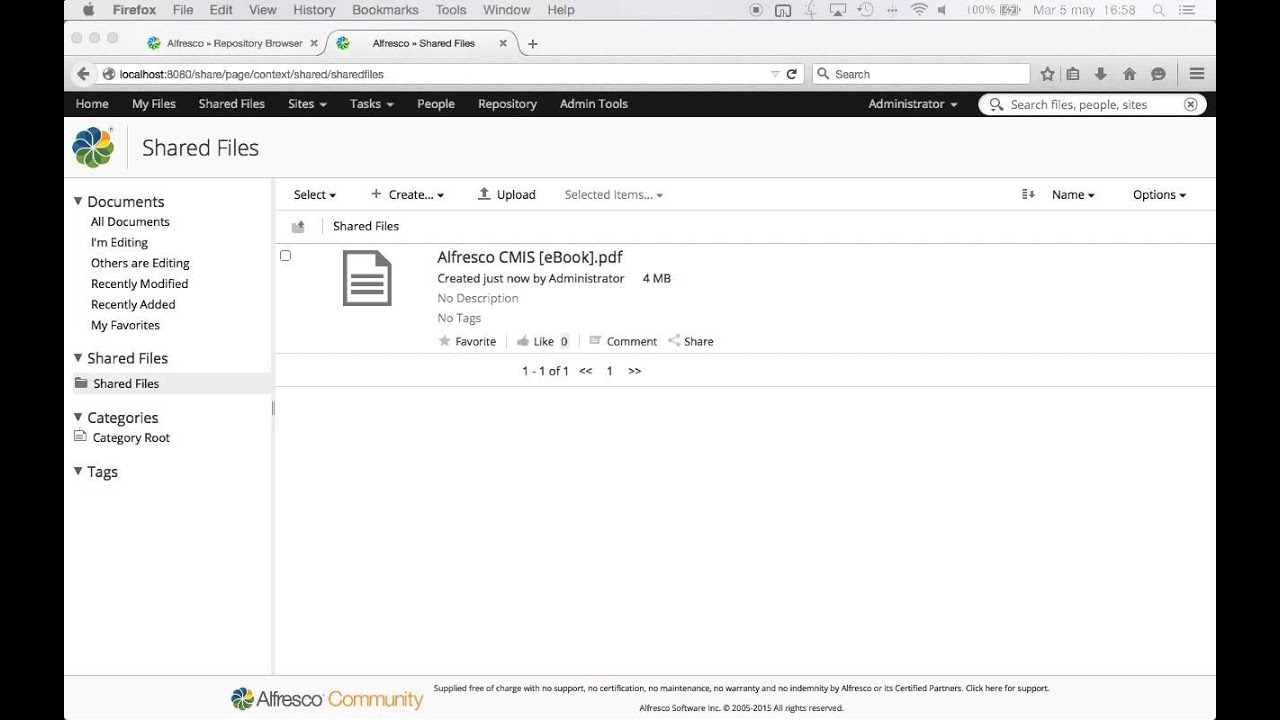Click My Favorites filter

125,325
